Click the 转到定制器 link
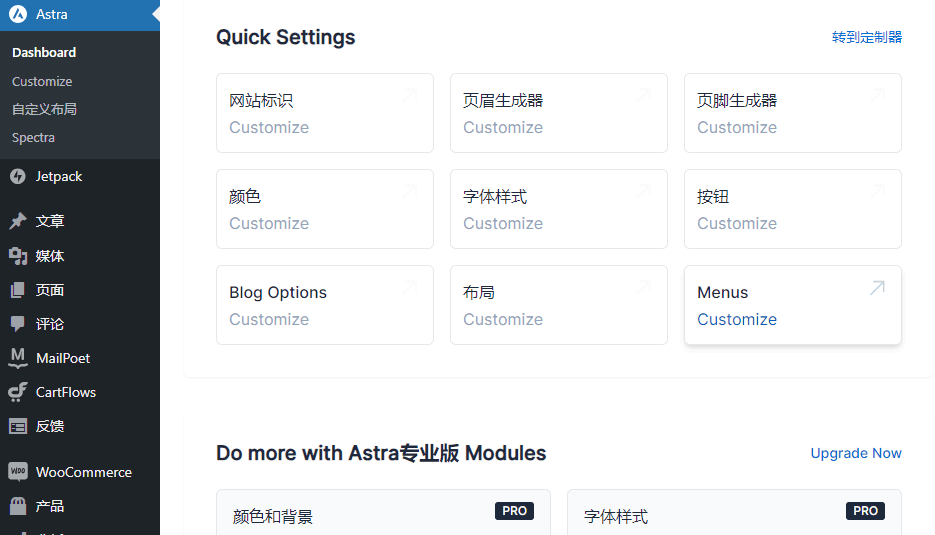Screen dimensions: 935x535 (866, 37)
